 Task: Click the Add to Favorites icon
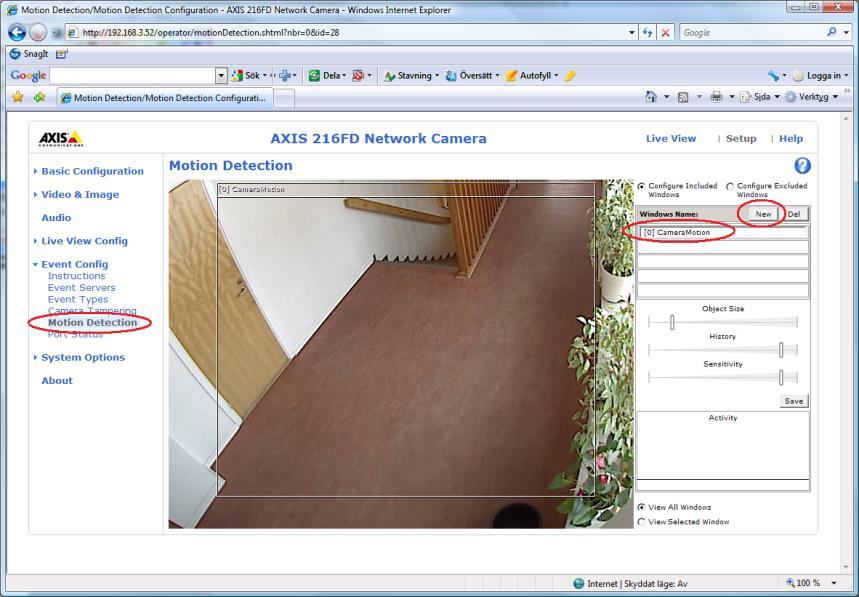(39, 97)
